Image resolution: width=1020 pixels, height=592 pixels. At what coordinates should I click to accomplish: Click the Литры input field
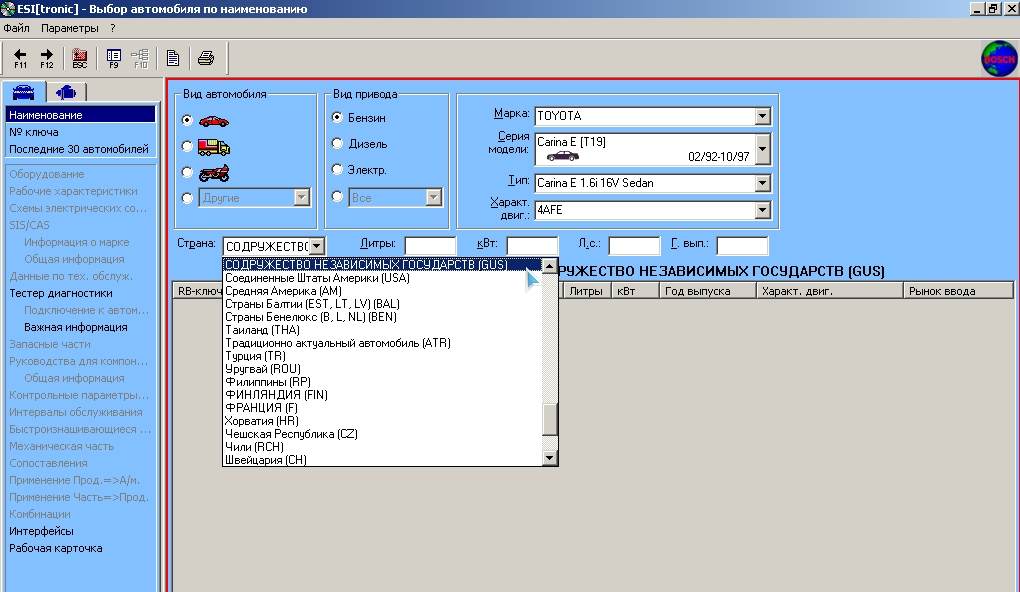(x=430, y=245)
